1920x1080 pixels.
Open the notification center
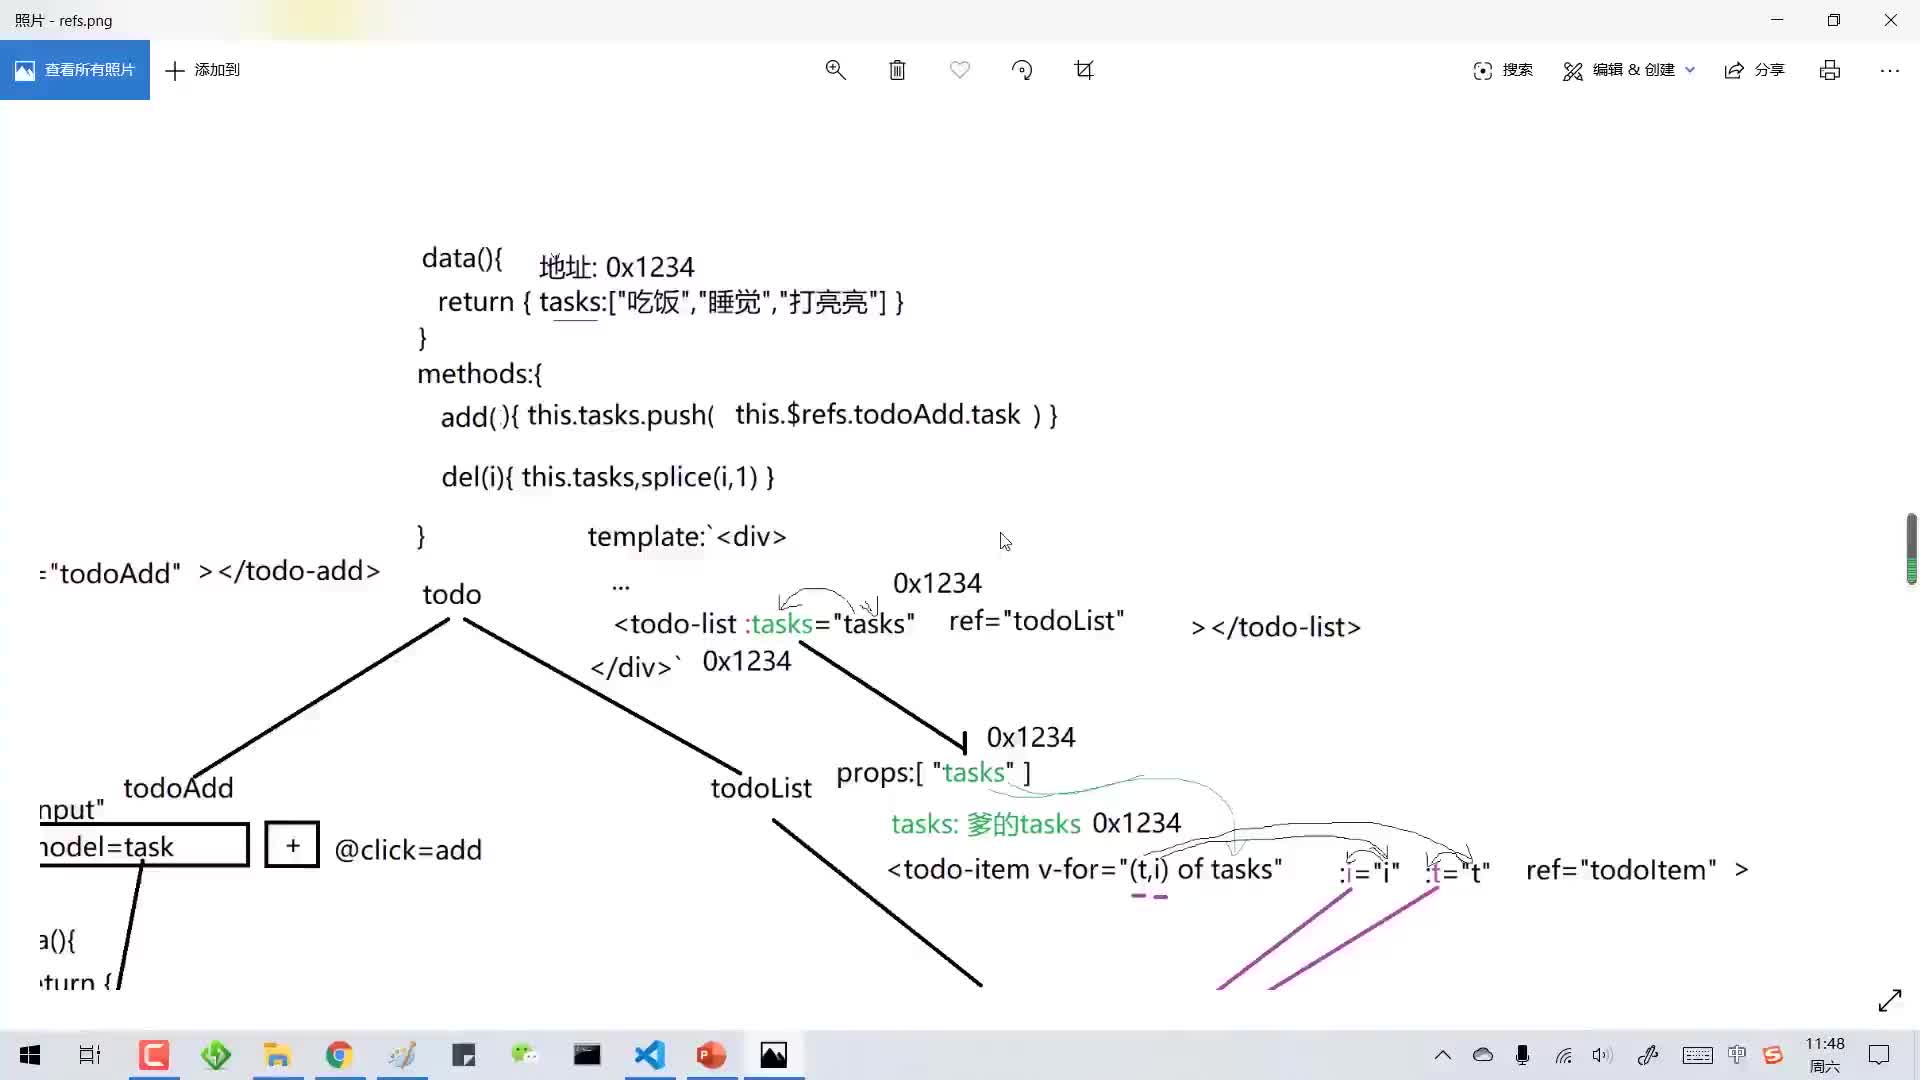click(x=1880, y=1055)
